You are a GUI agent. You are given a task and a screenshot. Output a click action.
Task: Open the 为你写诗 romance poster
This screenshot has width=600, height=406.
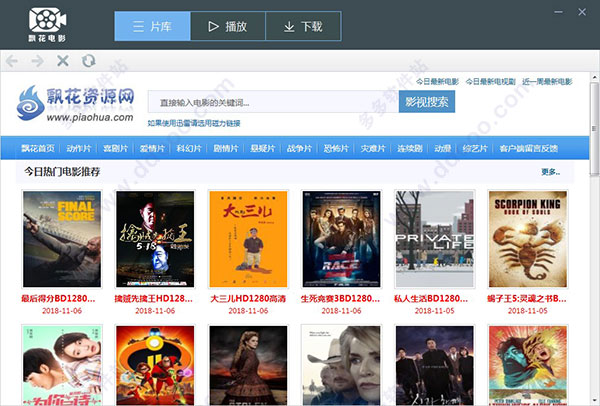tap(62, 365)
